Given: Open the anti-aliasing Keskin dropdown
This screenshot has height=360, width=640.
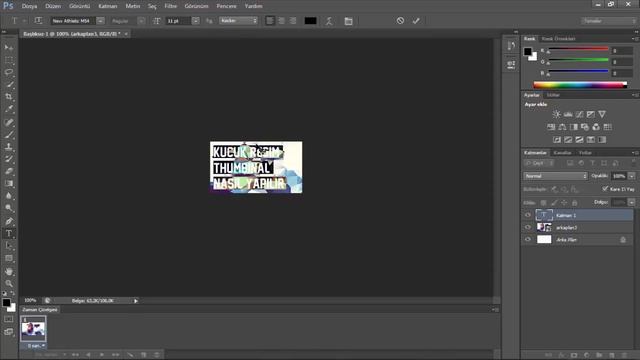Looking at the screenshot, I should 239,20.
